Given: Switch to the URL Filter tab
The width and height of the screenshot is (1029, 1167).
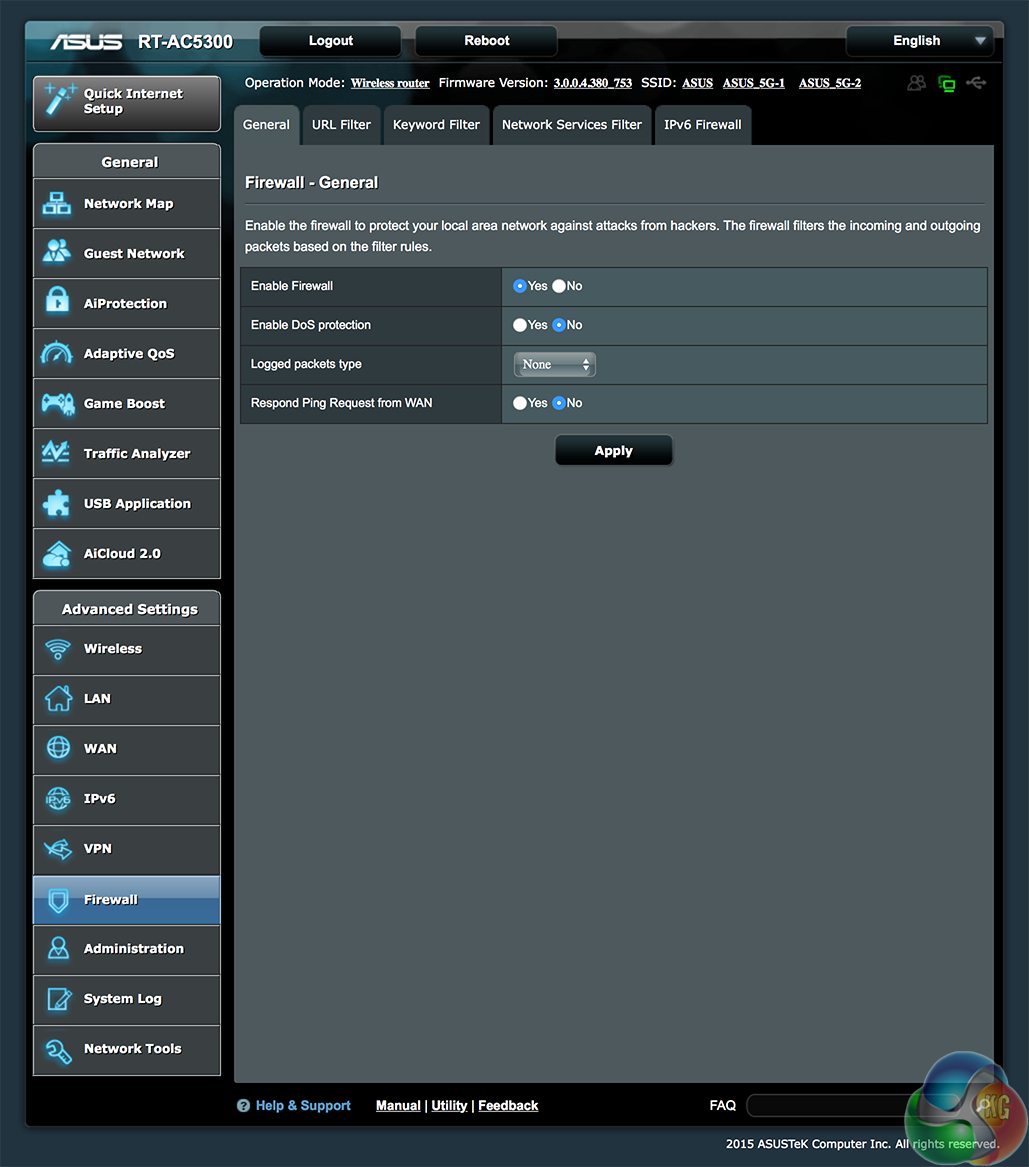Looking at the screenshot, I should [x=342, y=125].
